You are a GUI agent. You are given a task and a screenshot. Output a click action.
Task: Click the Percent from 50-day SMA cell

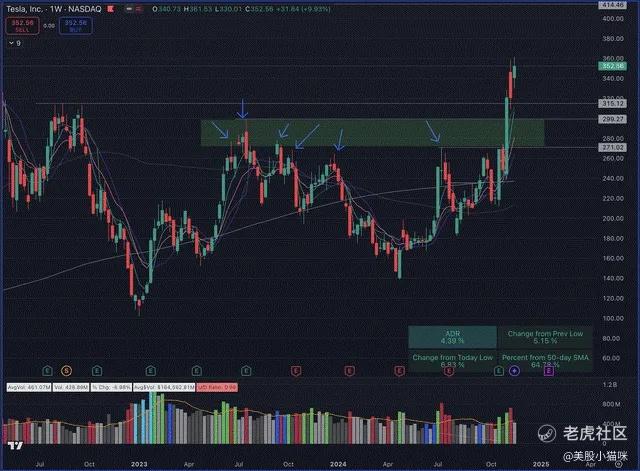coord(545,361)
